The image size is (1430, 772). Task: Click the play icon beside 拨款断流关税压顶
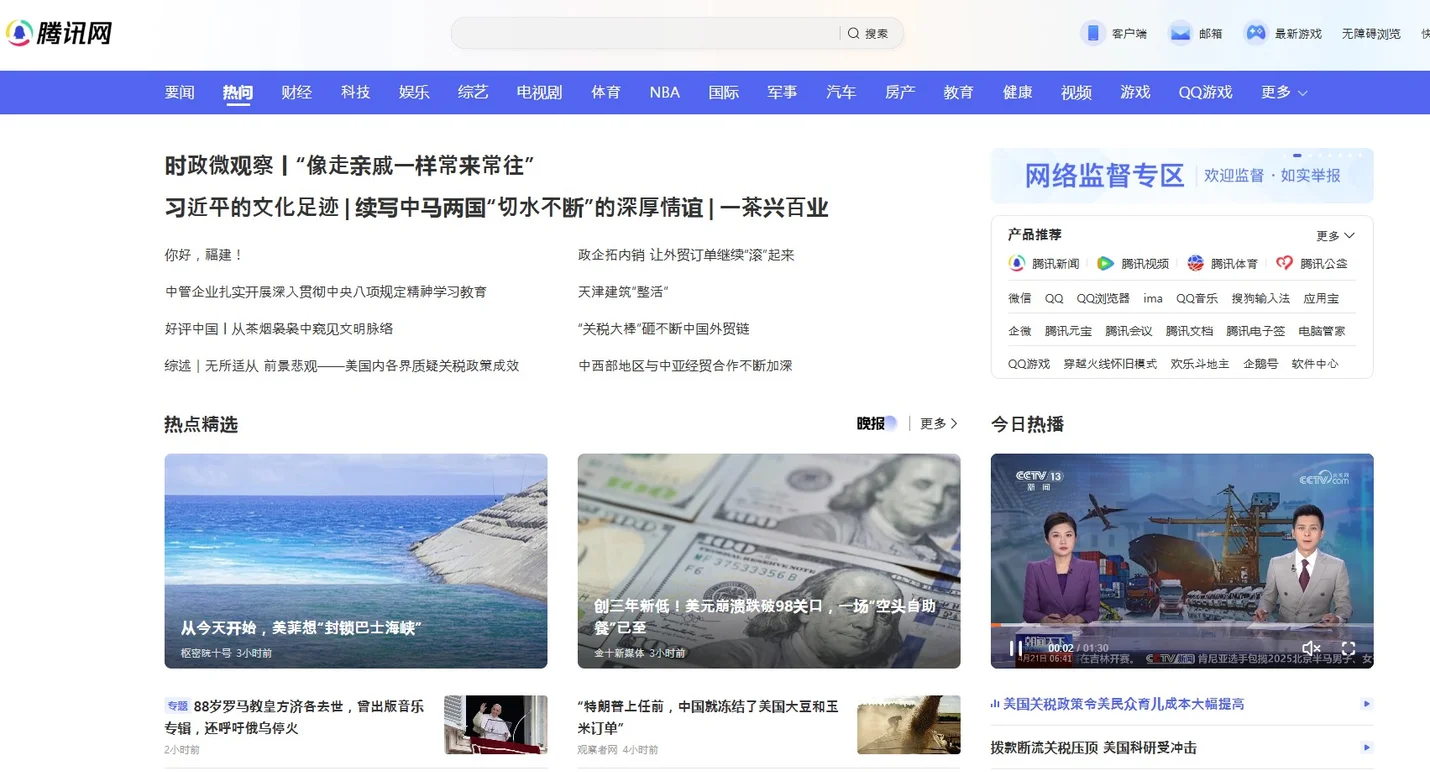(x=1366, y=747)
